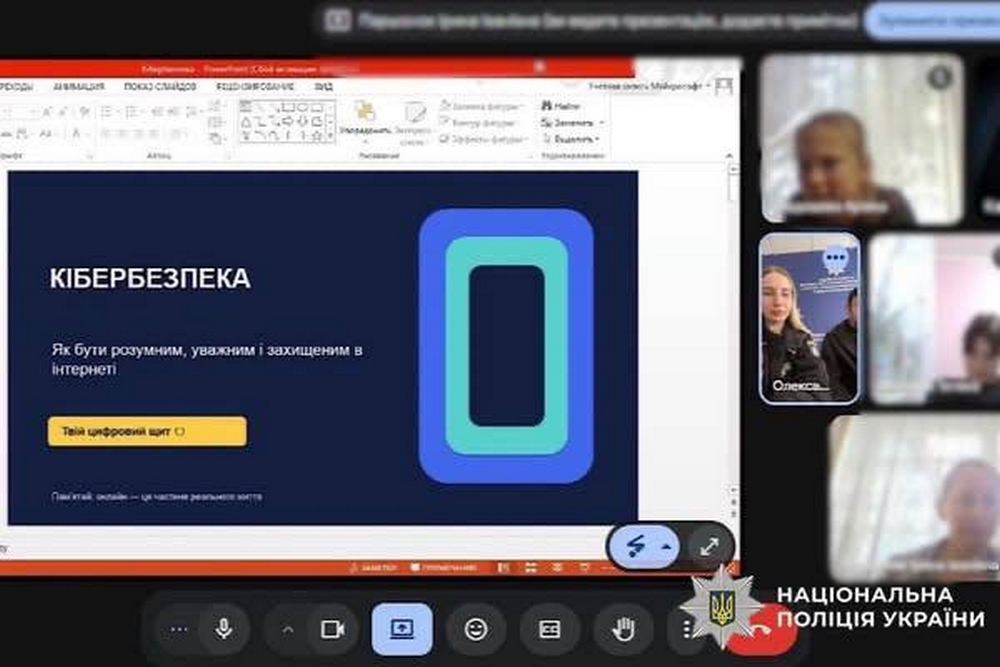Select the КІБЕРБЕЗПЕКА slide title
Screen dimensions: 1000x667
click(x=151, y=278)
